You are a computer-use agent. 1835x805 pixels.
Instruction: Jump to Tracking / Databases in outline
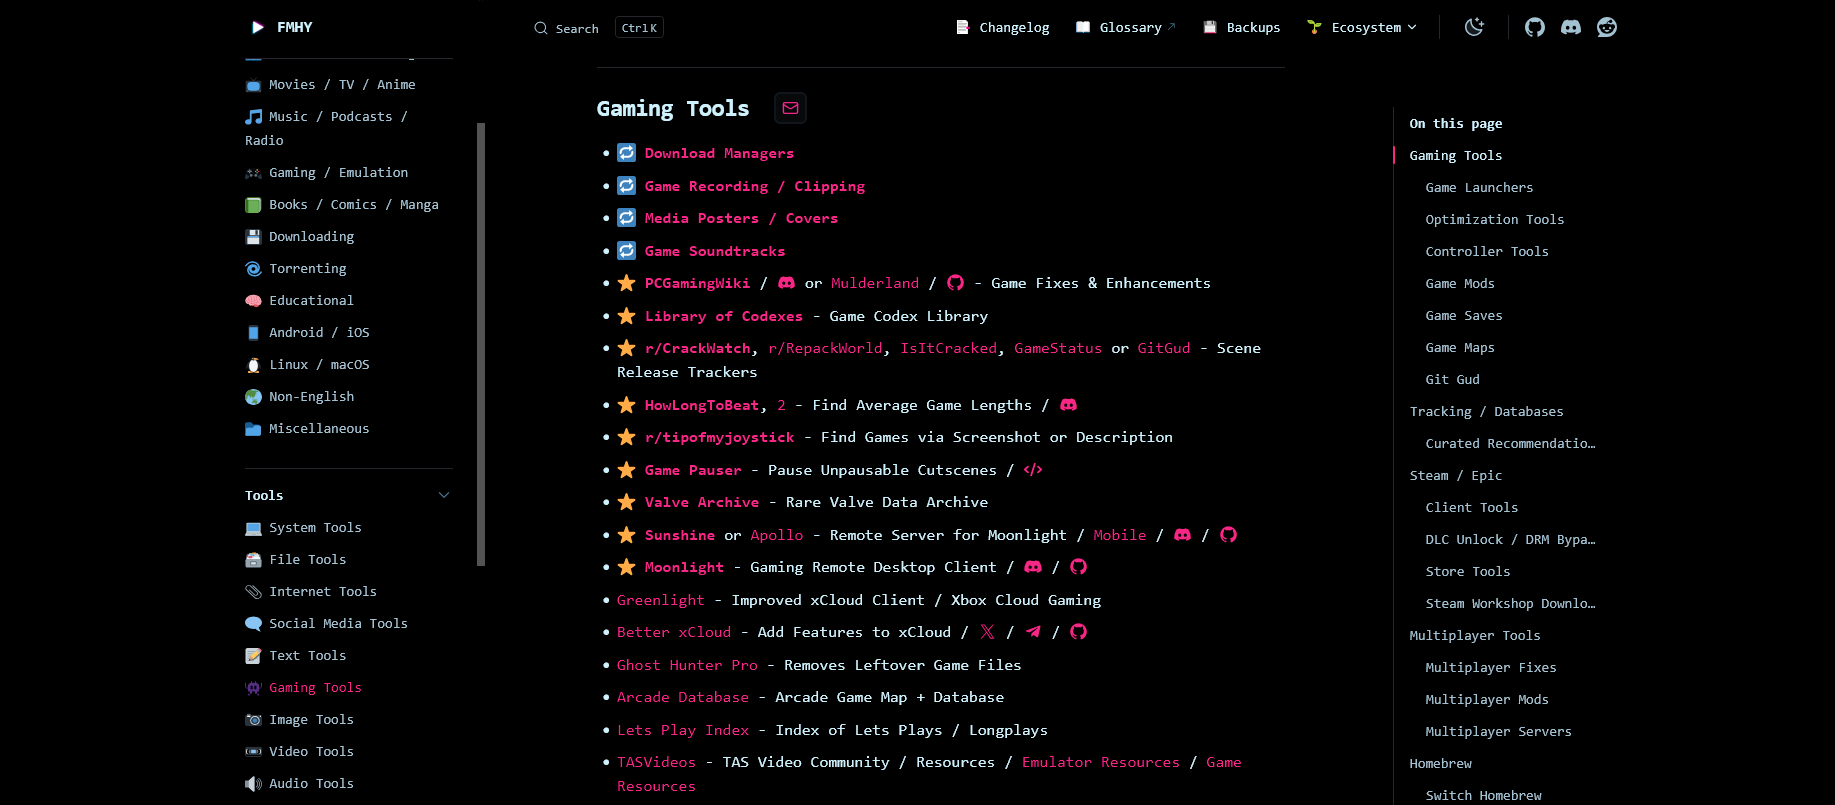click(1487, 411)
